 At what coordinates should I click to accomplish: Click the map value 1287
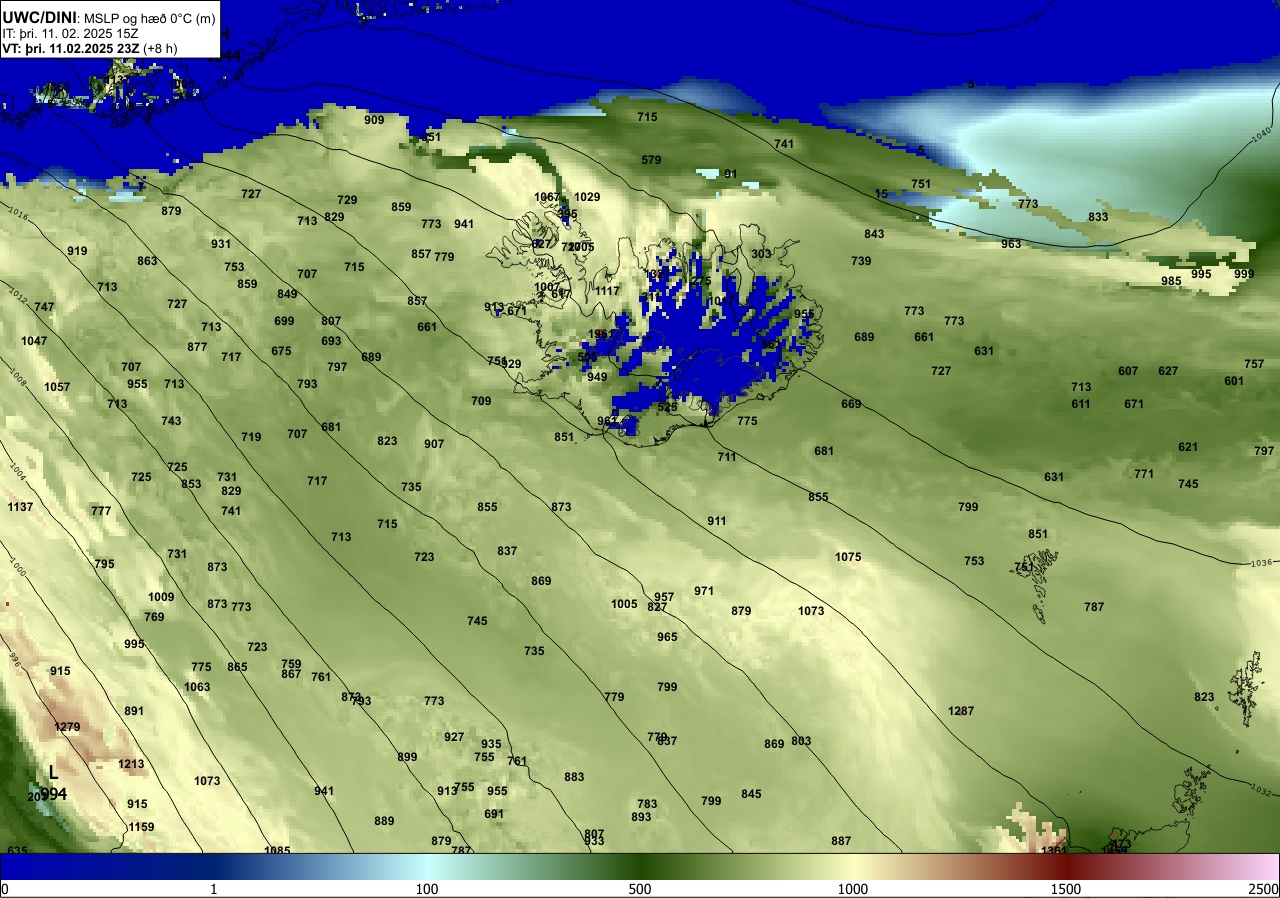click(x=961, y=711)
